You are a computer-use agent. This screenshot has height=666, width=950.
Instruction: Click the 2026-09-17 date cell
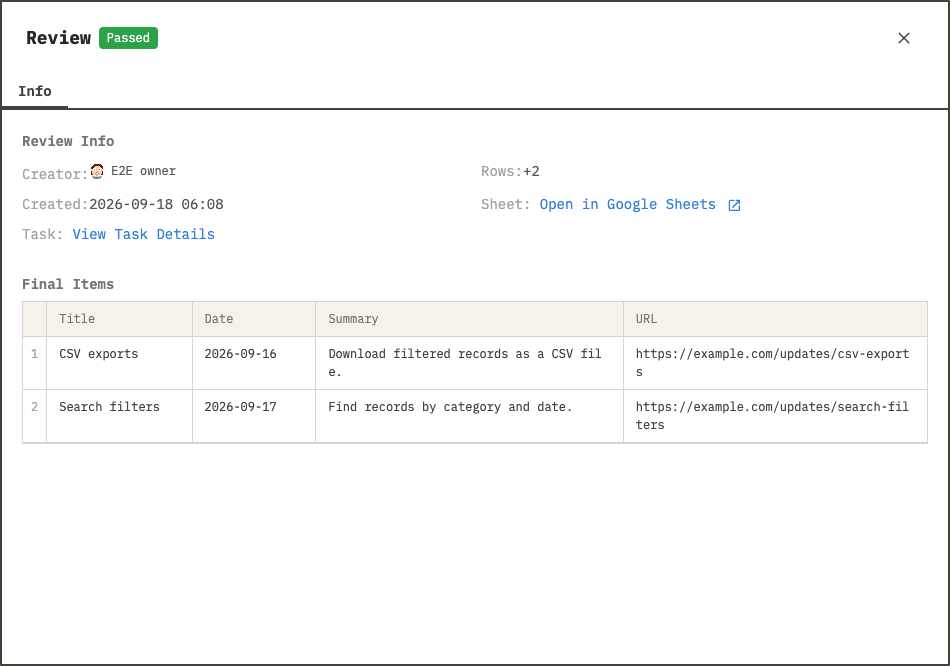point(254,416)
